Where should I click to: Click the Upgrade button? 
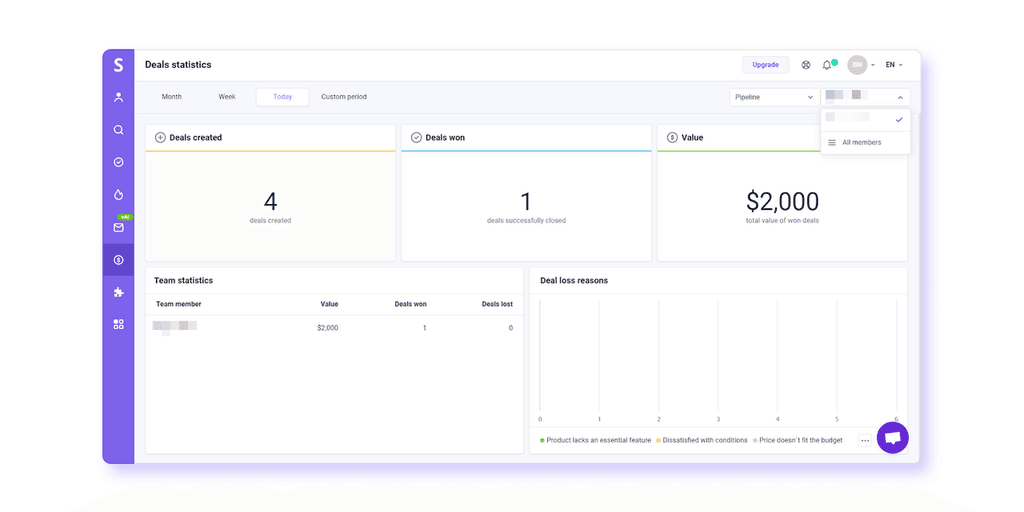point(765,65)
